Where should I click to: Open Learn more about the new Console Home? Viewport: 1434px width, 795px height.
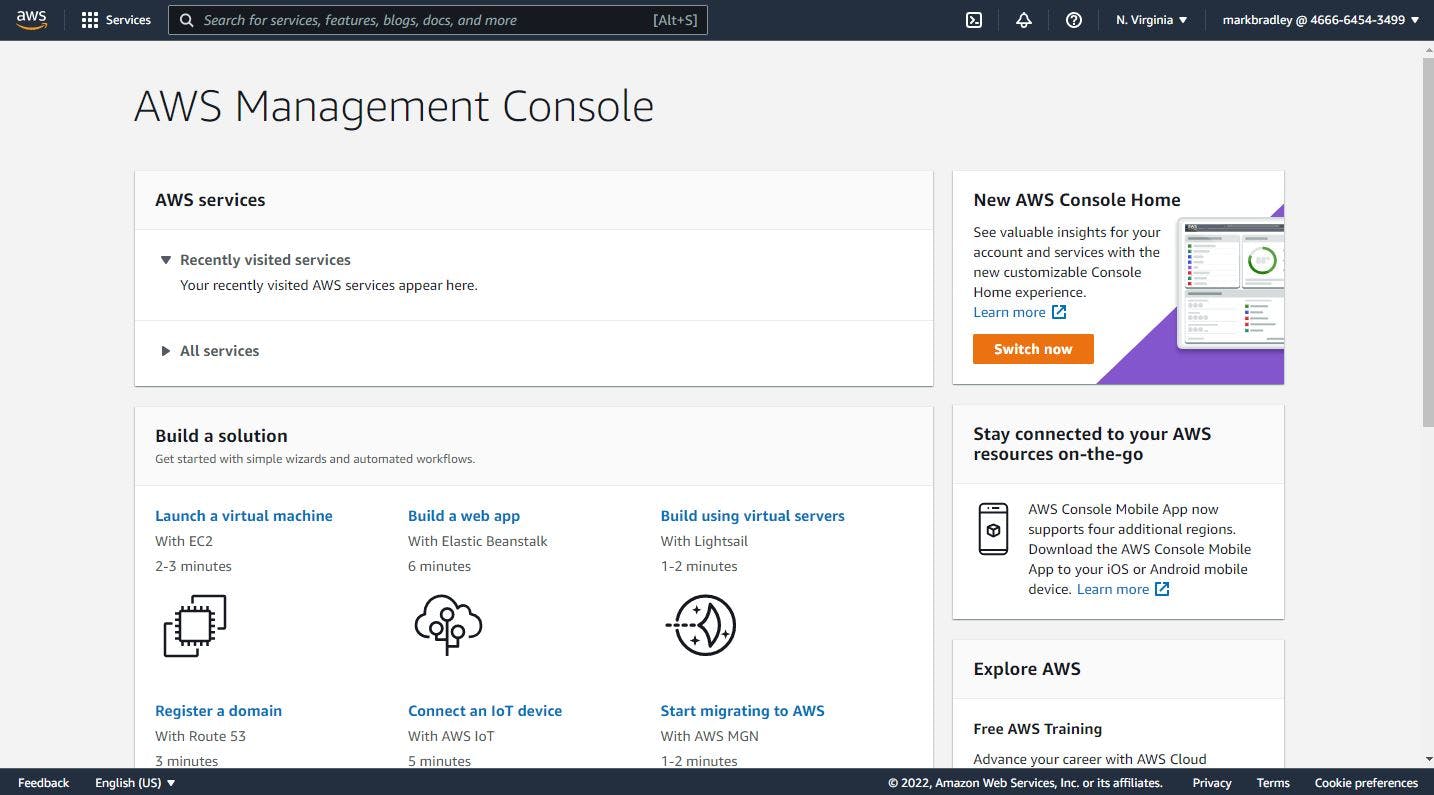1009,312
